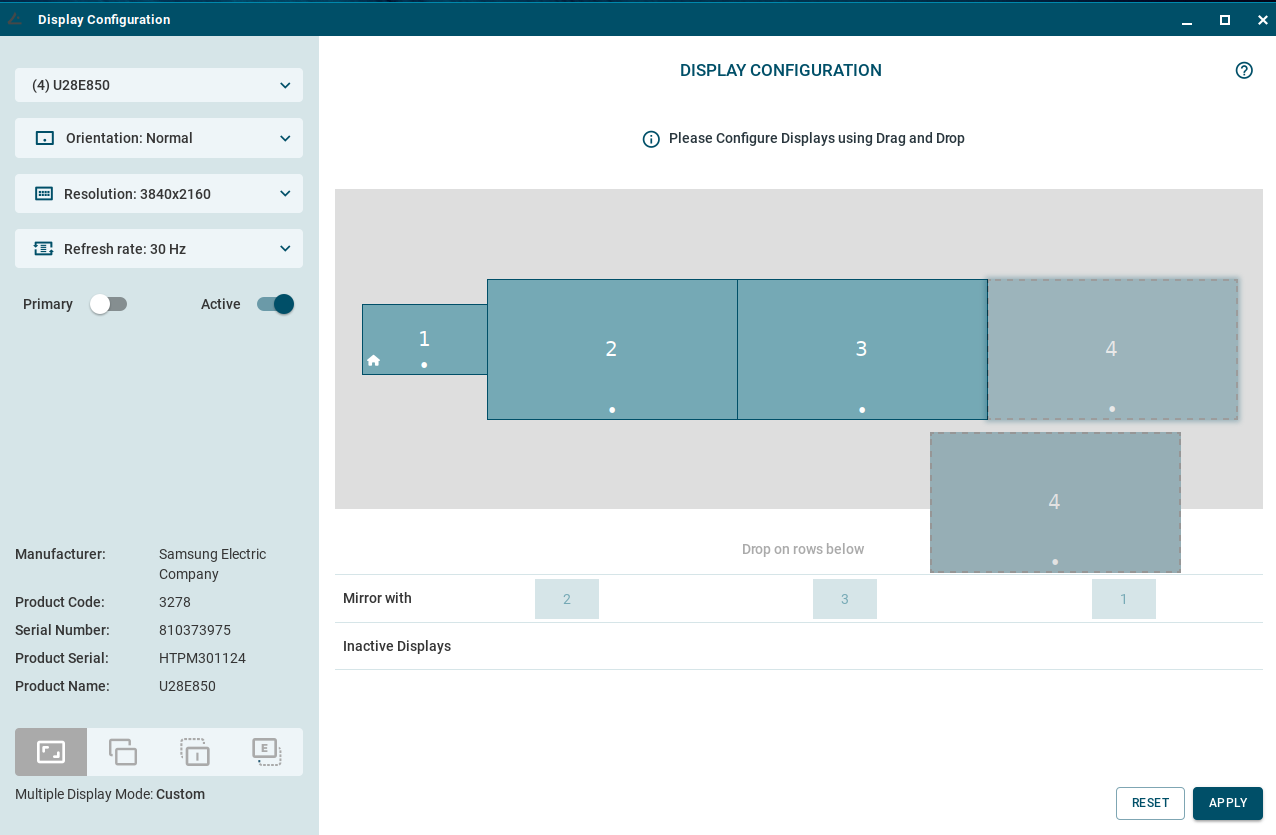Open the Resolution: 3840x2160 dropdown
This screenshot has width=1276, height=835.
point(159,194)
